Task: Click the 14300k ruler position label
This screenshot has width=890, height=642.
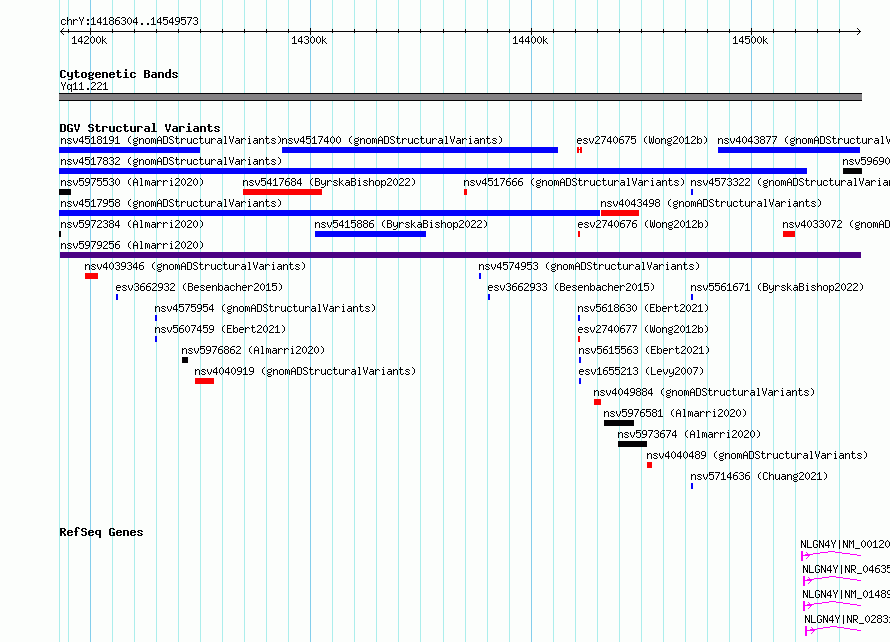Action: [x=309, y=40]
